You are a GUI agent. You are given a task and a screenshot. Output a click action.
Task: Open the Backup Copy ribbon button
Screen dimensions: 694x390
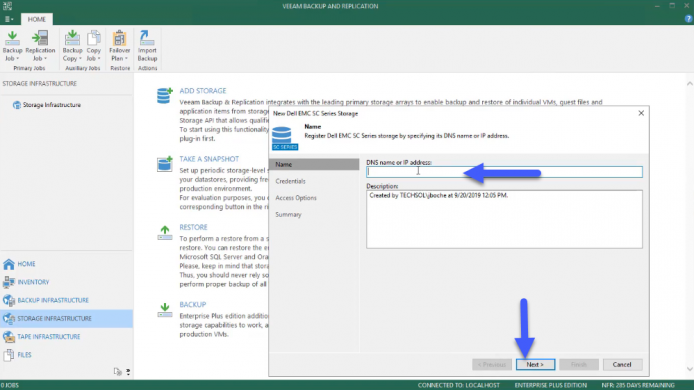72,46
